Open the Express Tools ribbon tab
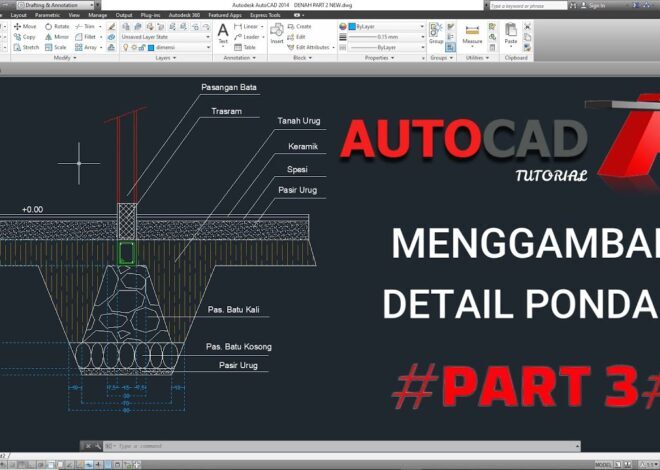This screenshot has width=660, height=470. pos(265,15)
